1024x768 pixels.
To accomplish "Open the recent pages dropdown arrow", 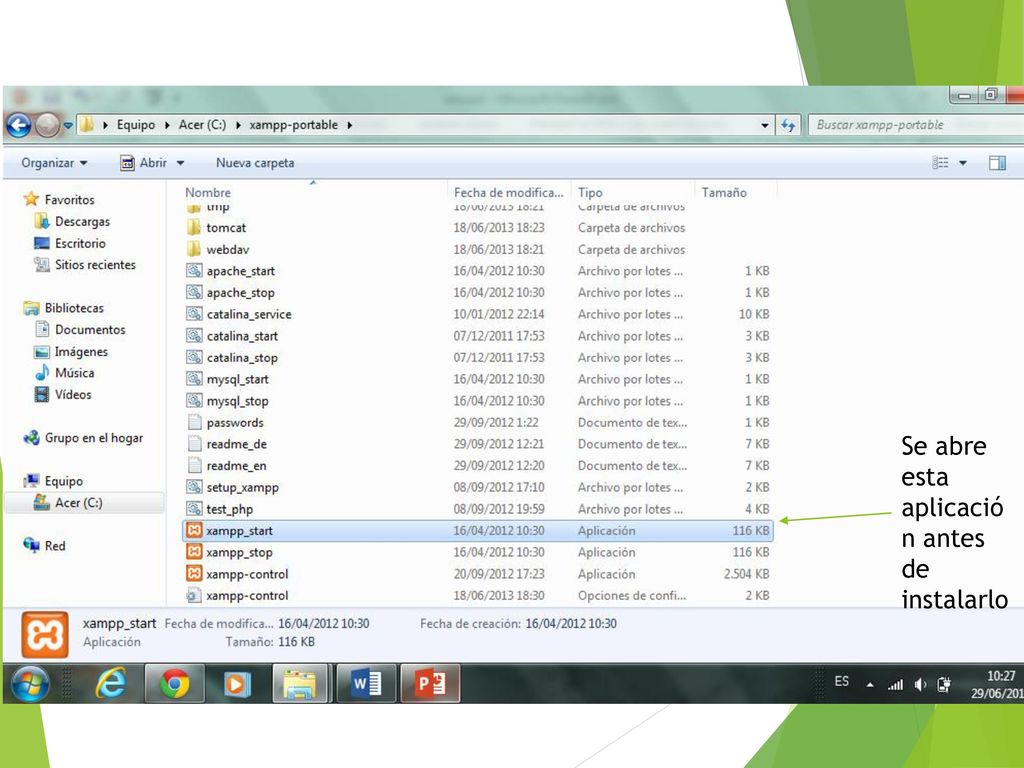I will tap(68, 125).
